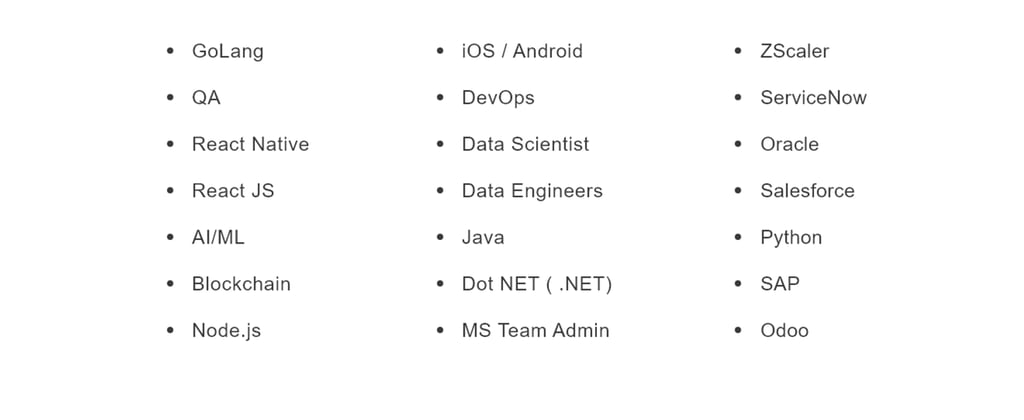Open the Odoo list item
Image resolution: width=1024 pixels, height=420 pixels.
(784, 331)
